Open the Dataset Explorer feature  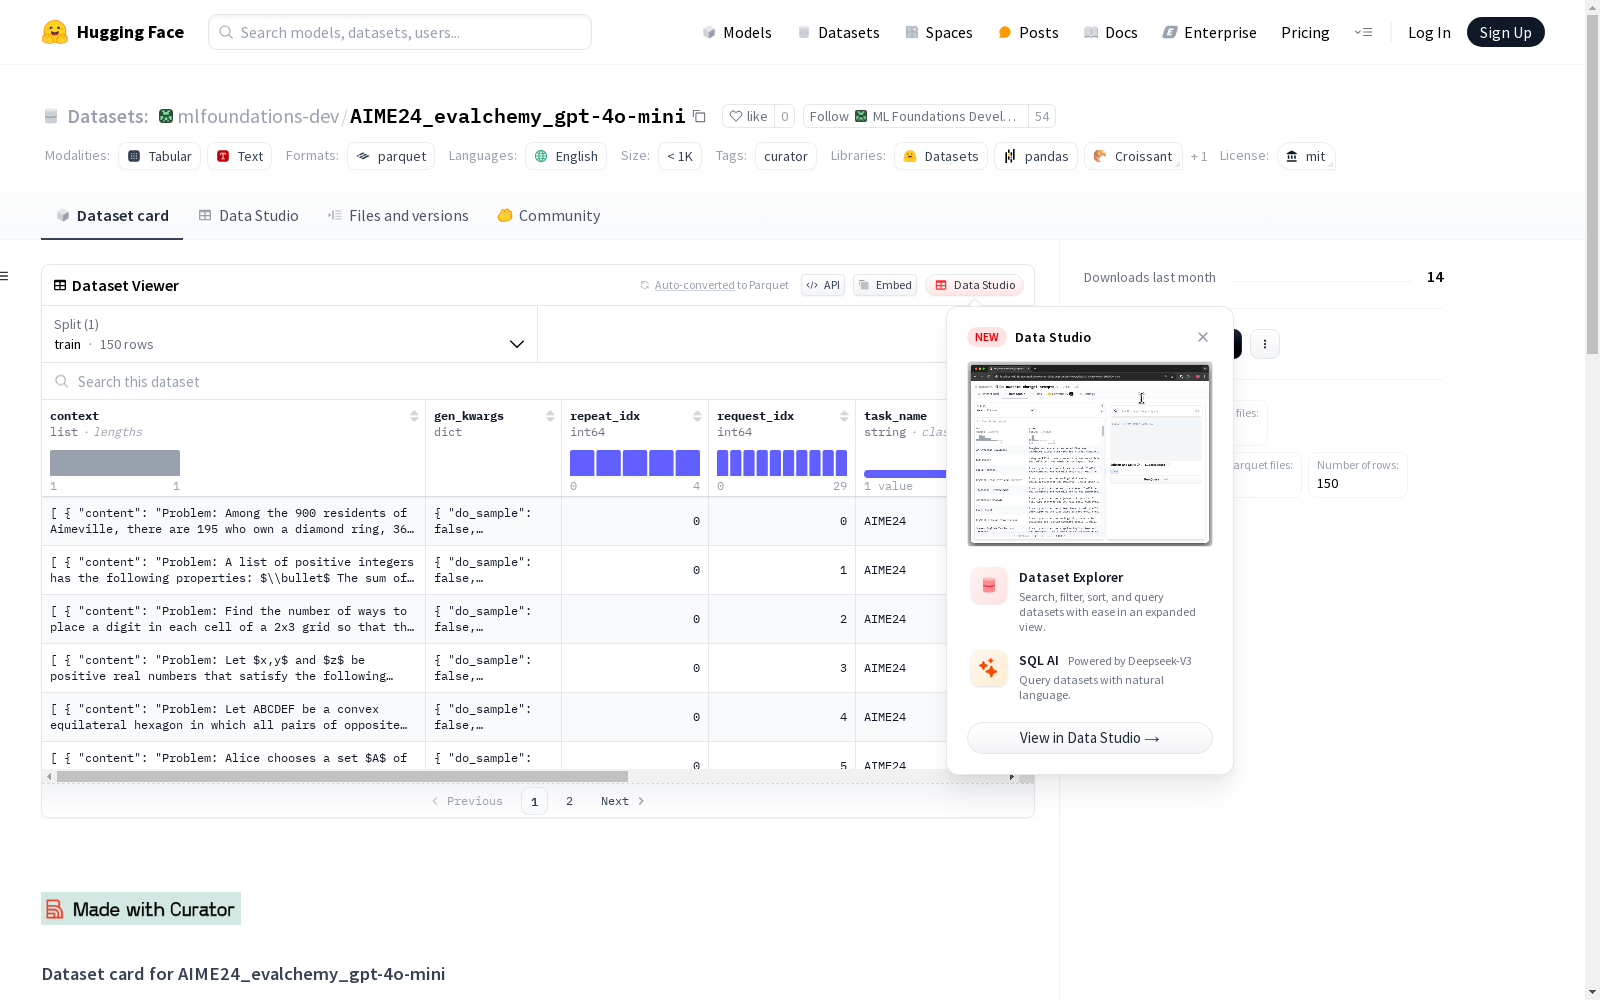(x=1090, y=601)
